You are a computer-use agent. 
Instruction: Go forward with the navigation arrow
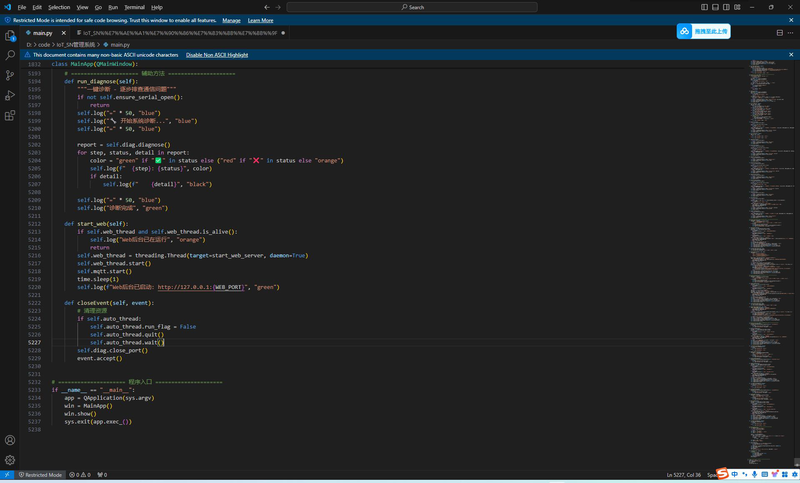[x=278, y=7]
